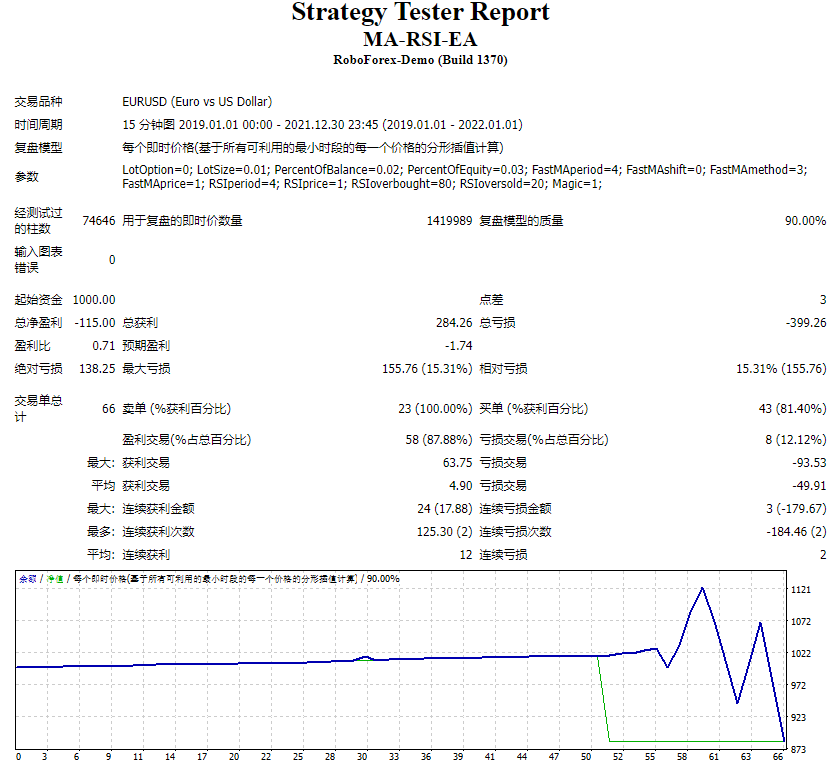Click average profit trade 4.90
The image size is (834, 766).
461,486
